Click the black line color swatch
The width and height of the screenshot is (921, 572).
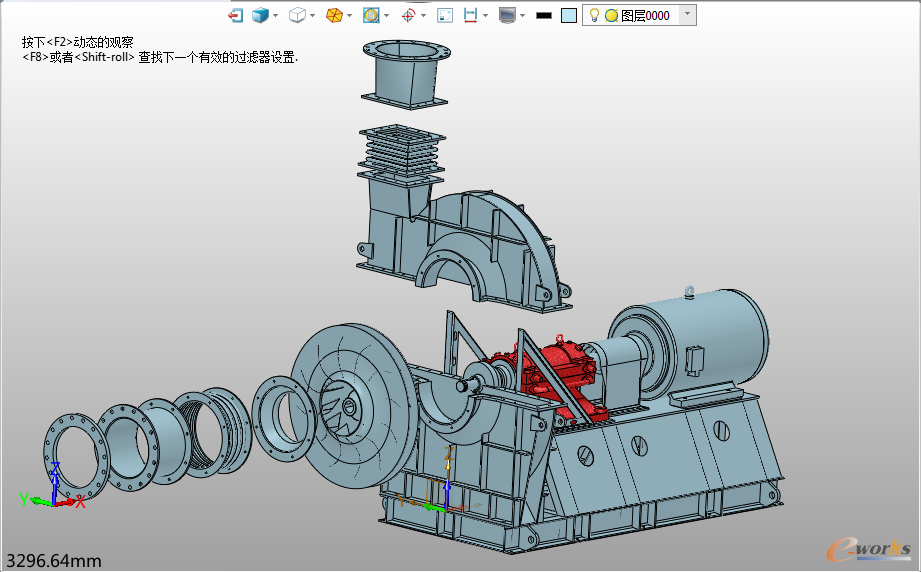[544, 16]
